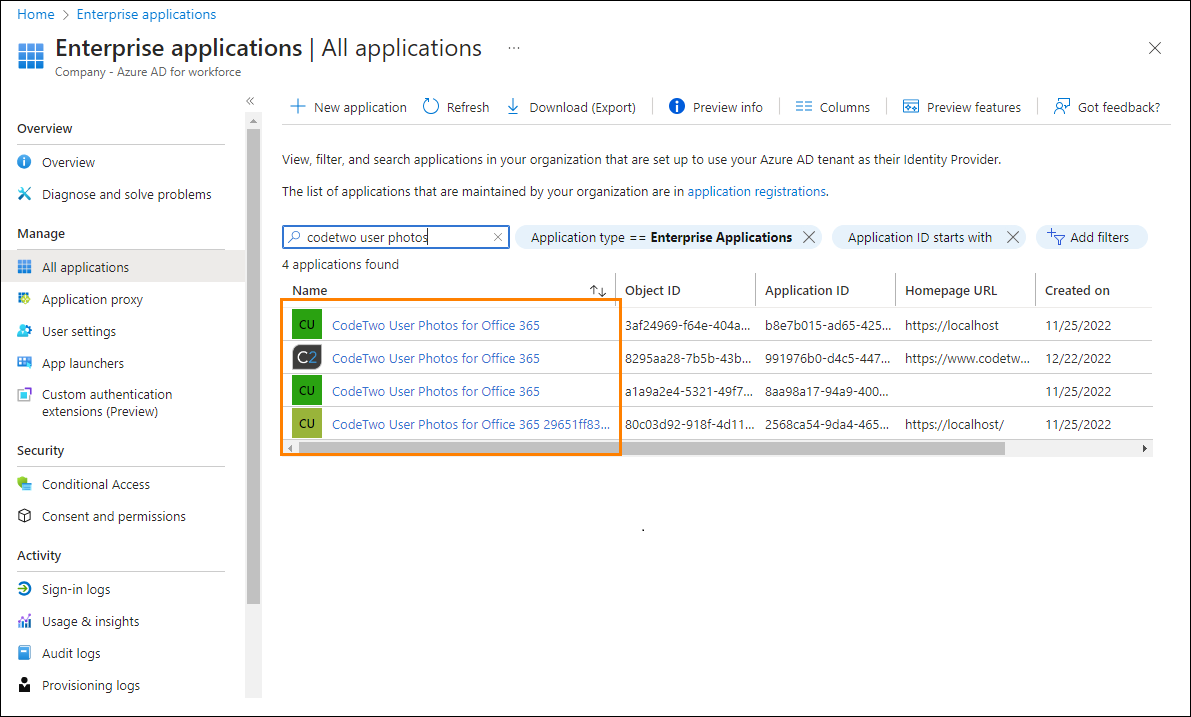Click the Homepage URL column header
Viewport: 1191px width, 717px height.
950,290
